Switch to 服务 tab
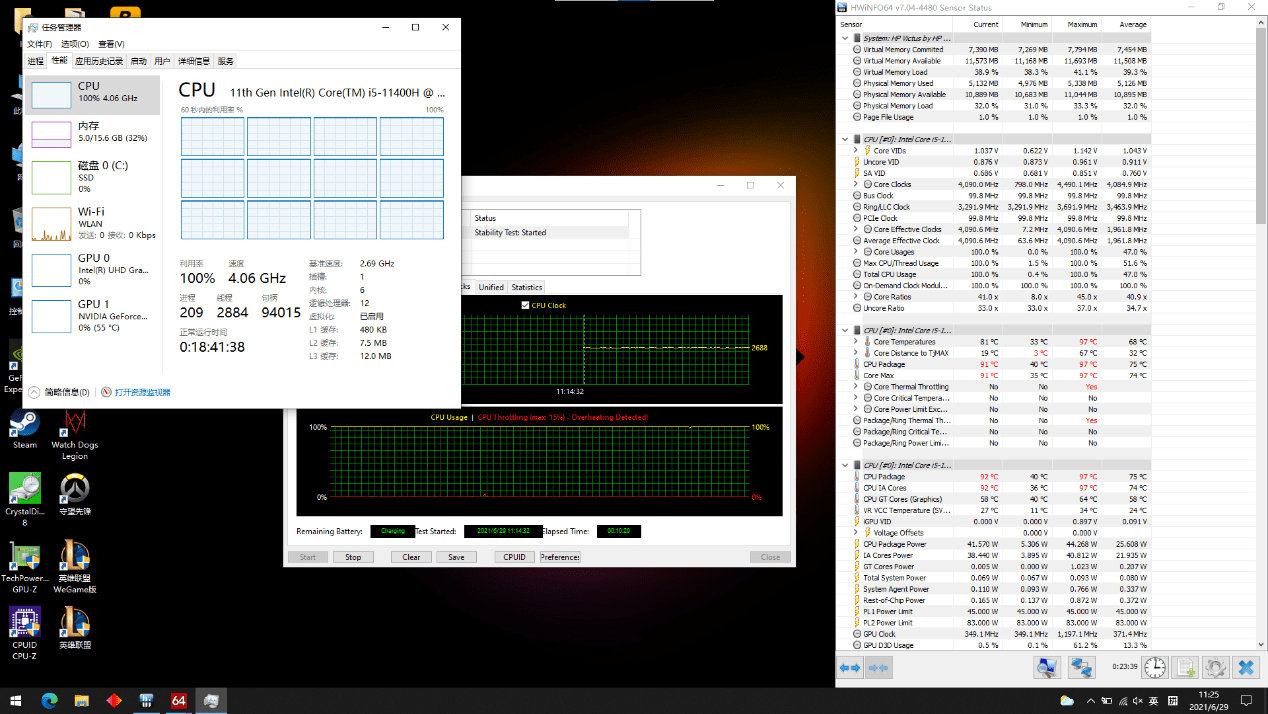The image size is (1268, 714). (226, 61)
